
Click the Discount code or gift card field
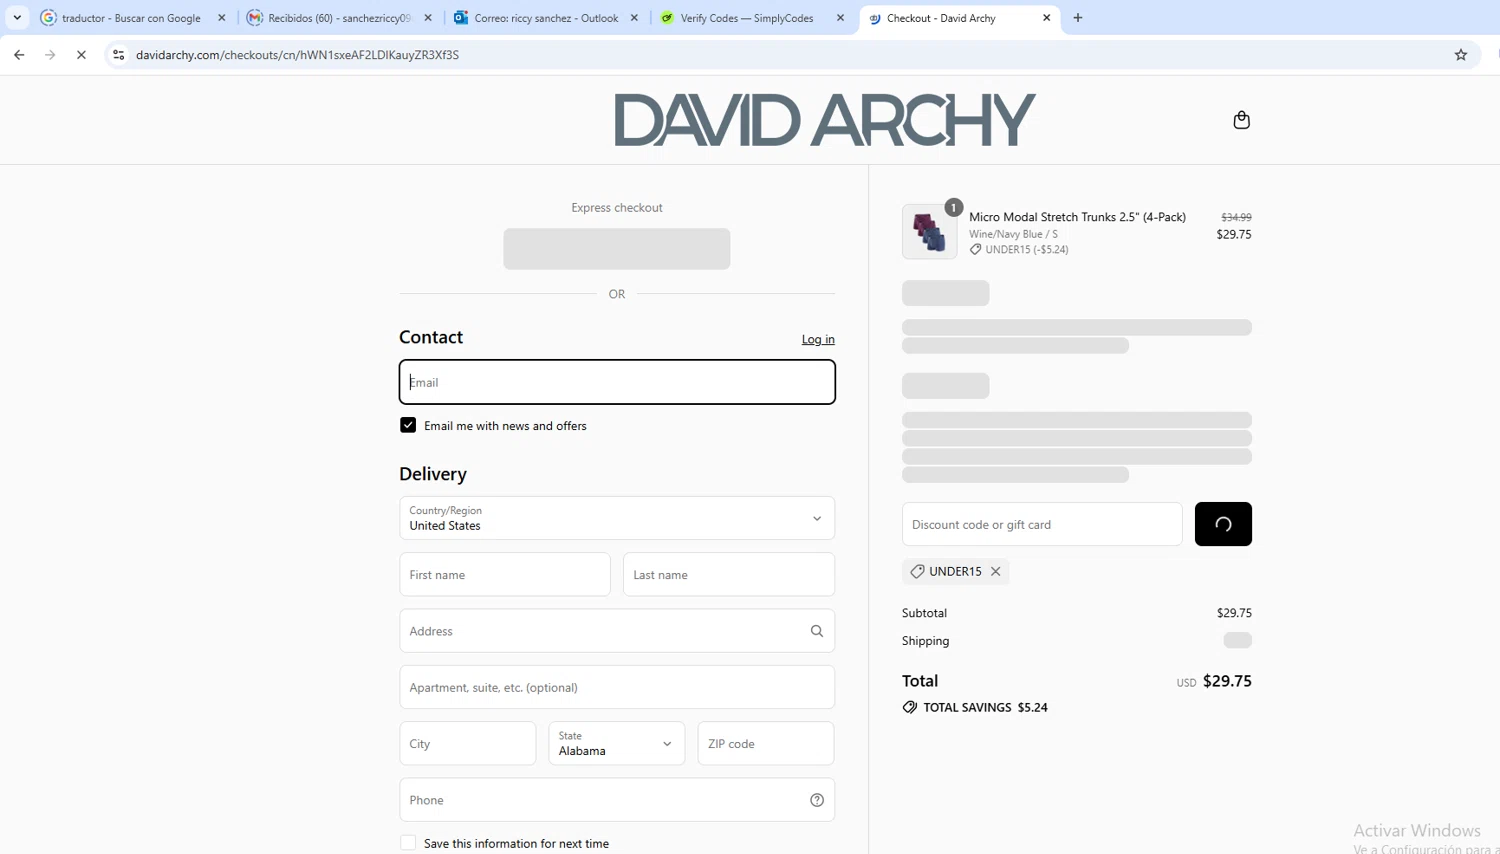tap(1042, 524)
